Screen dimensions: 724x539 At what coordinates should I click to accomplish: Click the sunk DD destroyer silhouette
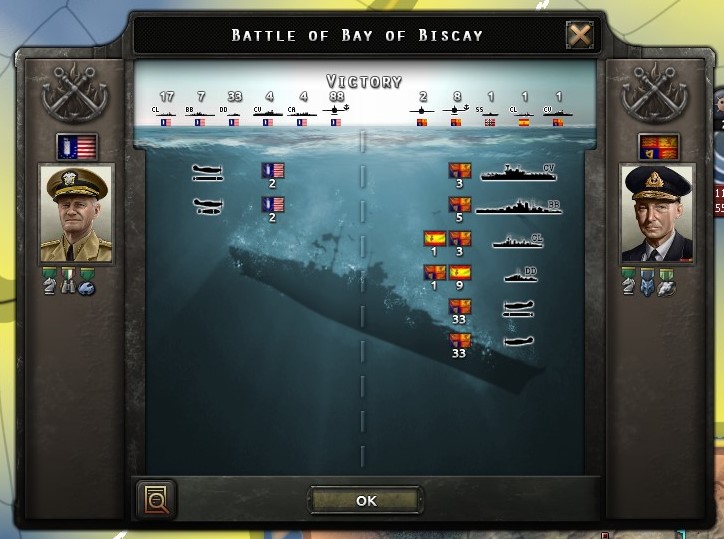click(521, 274)
